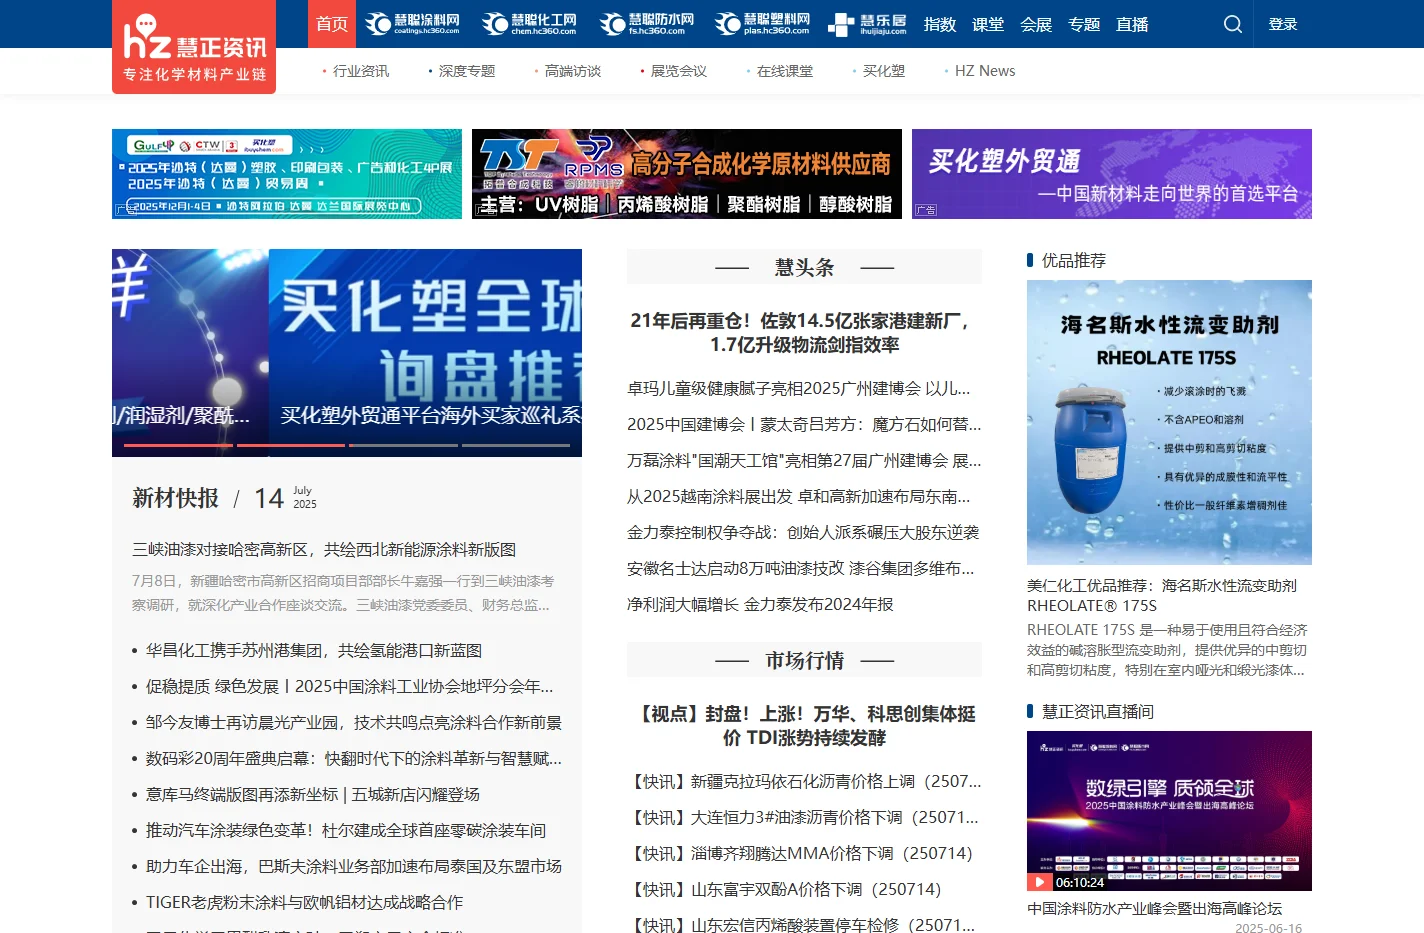Open 促稳提质 绿色发展 news item
Image resolution: width=1424 pixels, height=933 pixels.
pyautogui.click(x=349, y=686)
